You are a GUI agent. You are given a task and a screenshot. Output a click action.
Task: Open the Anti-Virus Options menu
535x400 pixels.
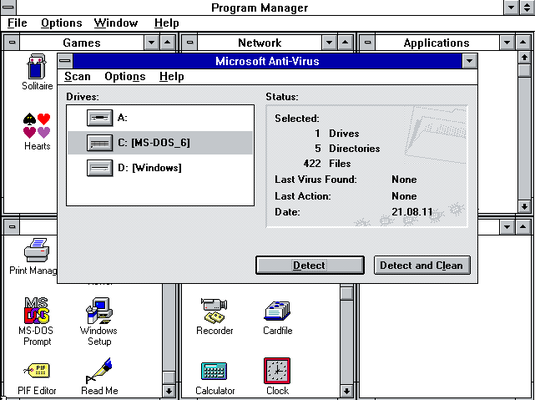click(125, 76)
